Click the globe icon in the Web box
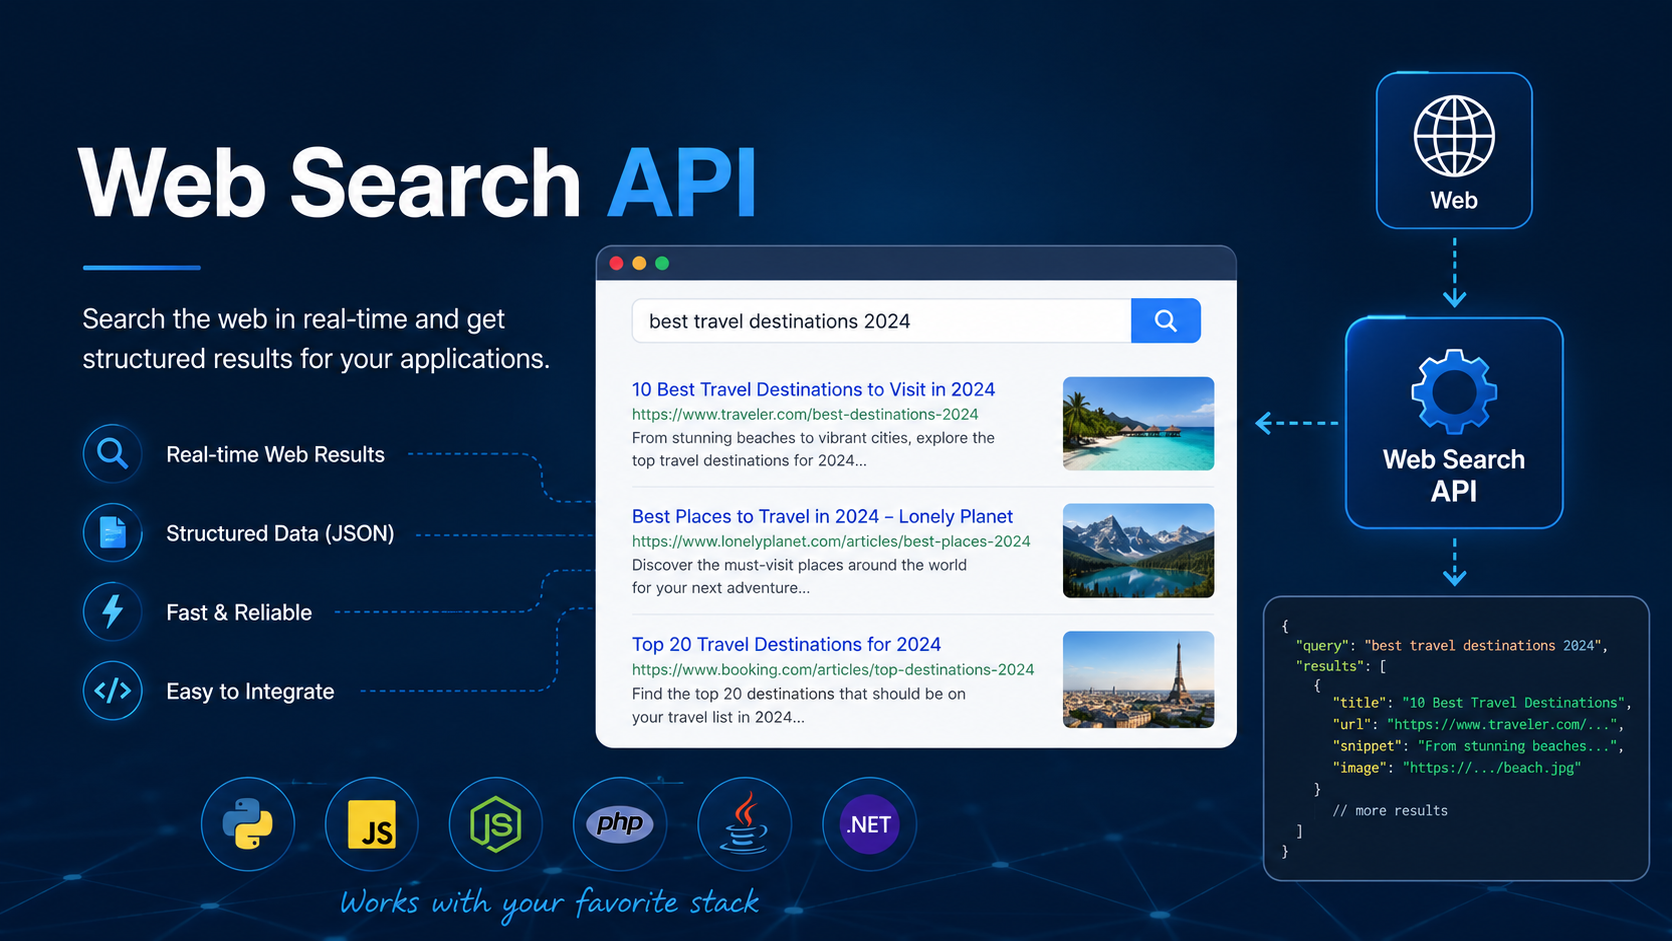This screenshot has height=941, width=1672. pos(1454,136)
